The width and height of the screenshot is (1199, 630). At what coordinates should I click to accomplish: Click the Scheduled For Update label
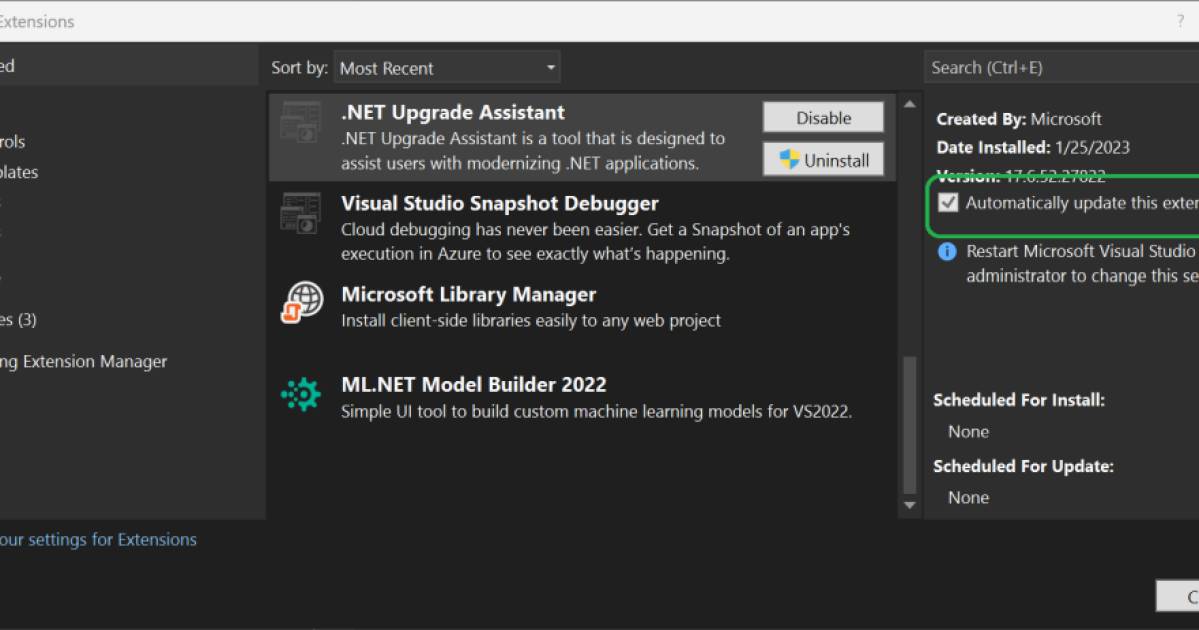[x=1023, y=466]
